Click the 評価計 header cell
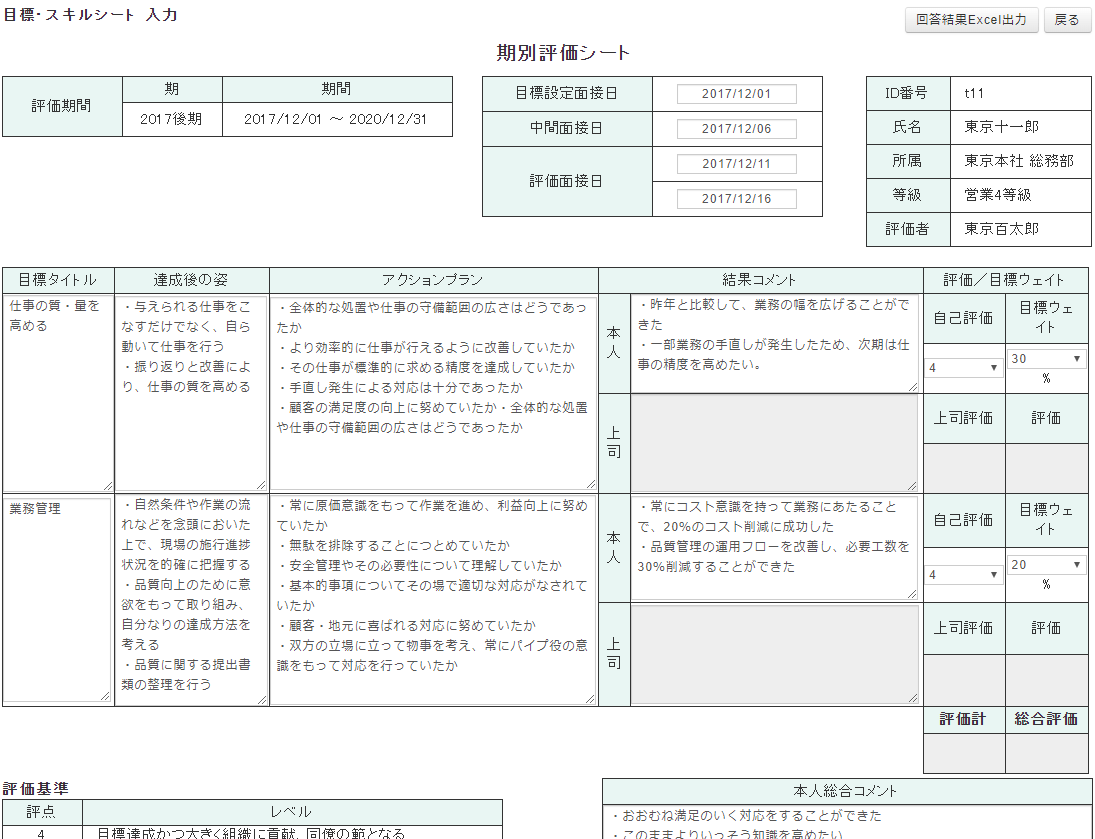Viewport: 1095px width, 839px height. (964, 719)
